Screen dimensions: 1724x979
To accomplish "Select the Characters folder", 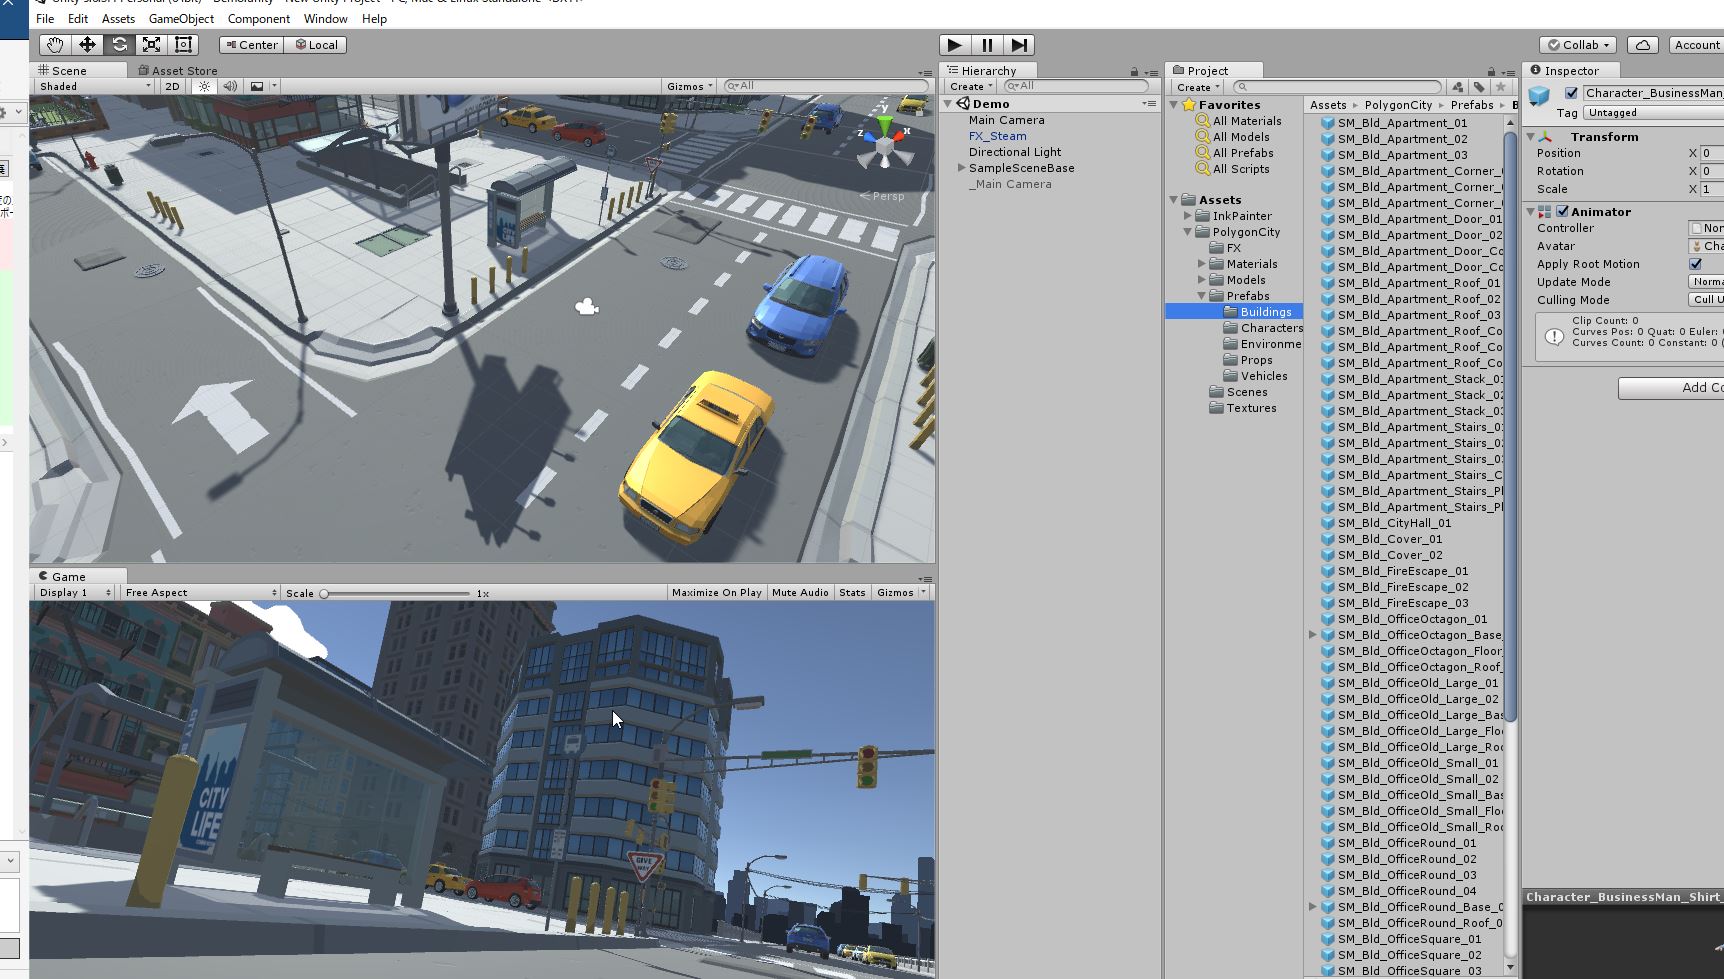I will point(1263,328).
